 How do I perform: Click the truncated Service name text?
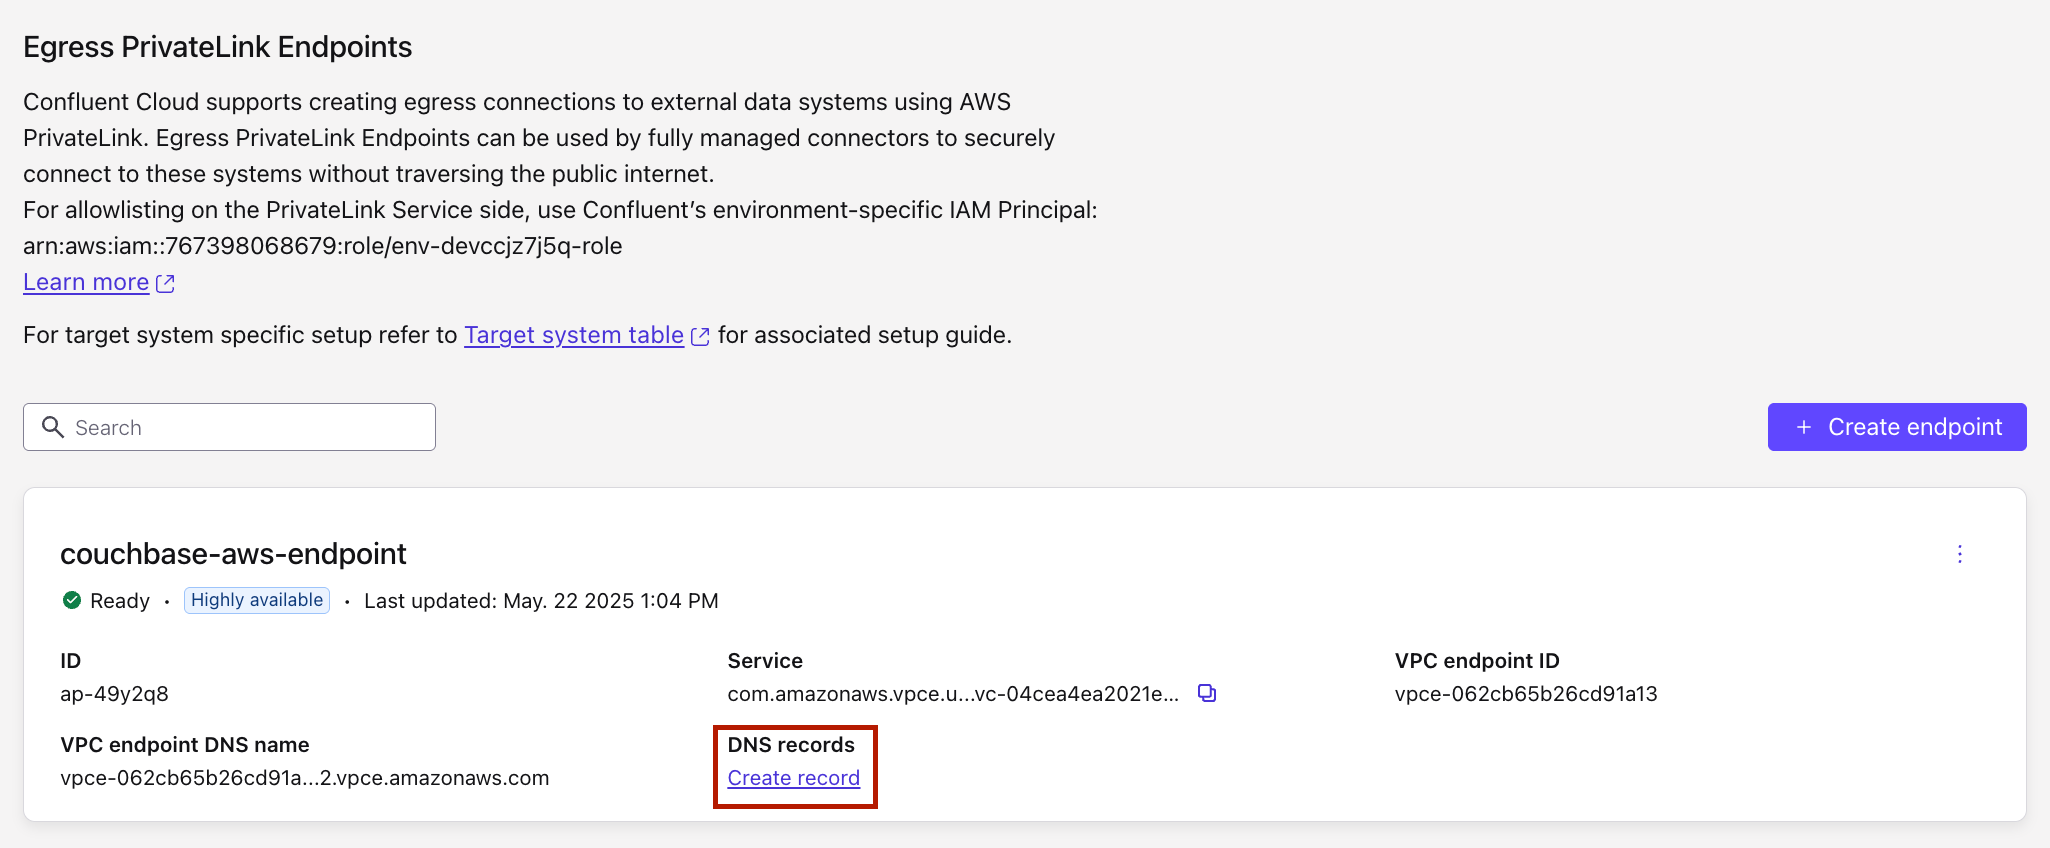point(952,694)
